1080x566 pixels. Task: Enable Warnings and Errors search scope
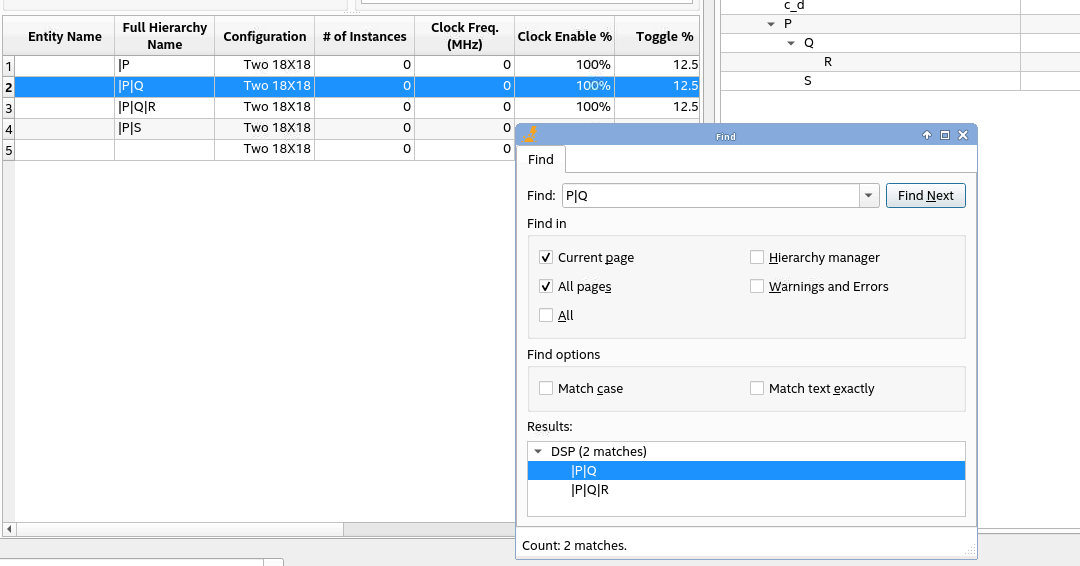click(x=757, y=287)
